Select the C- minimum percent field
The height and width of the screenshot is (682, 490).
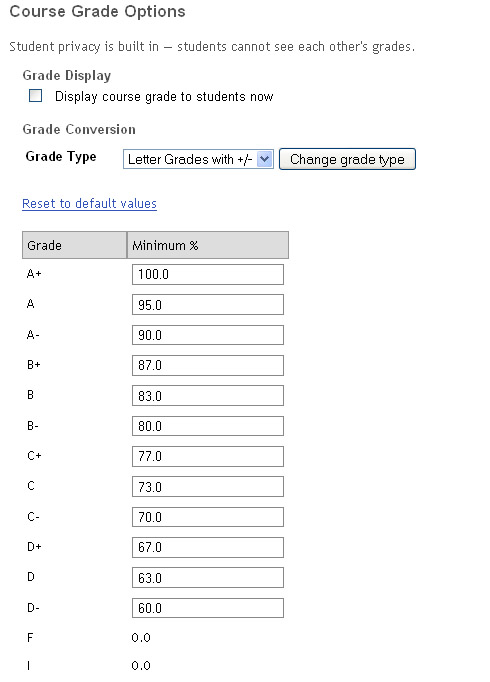(x=208, y=517)
